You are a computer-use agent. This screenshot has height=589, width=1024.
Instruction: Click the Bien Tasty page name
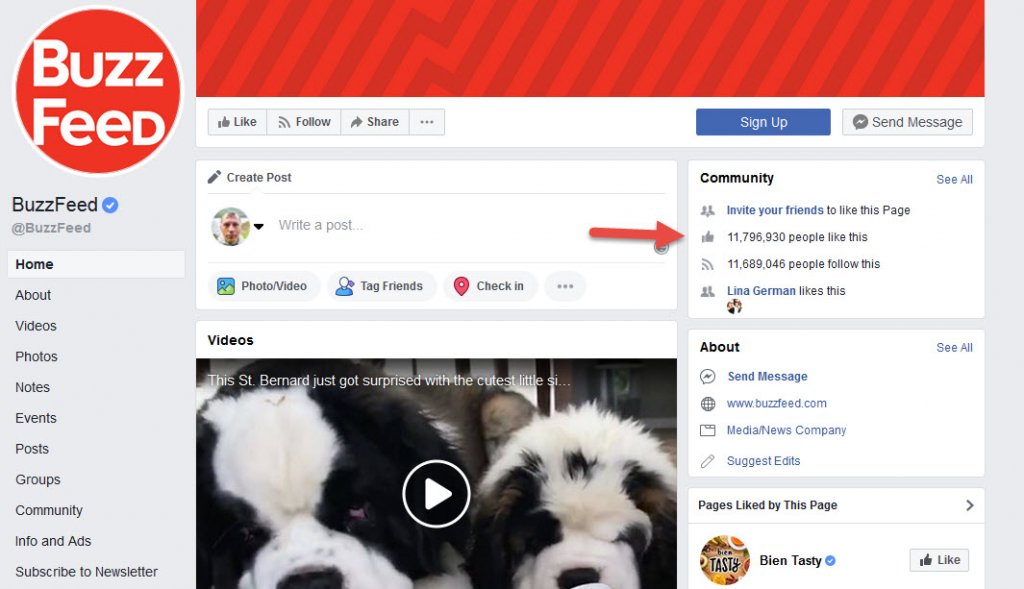pyautogui.click(x=790, y=561)
